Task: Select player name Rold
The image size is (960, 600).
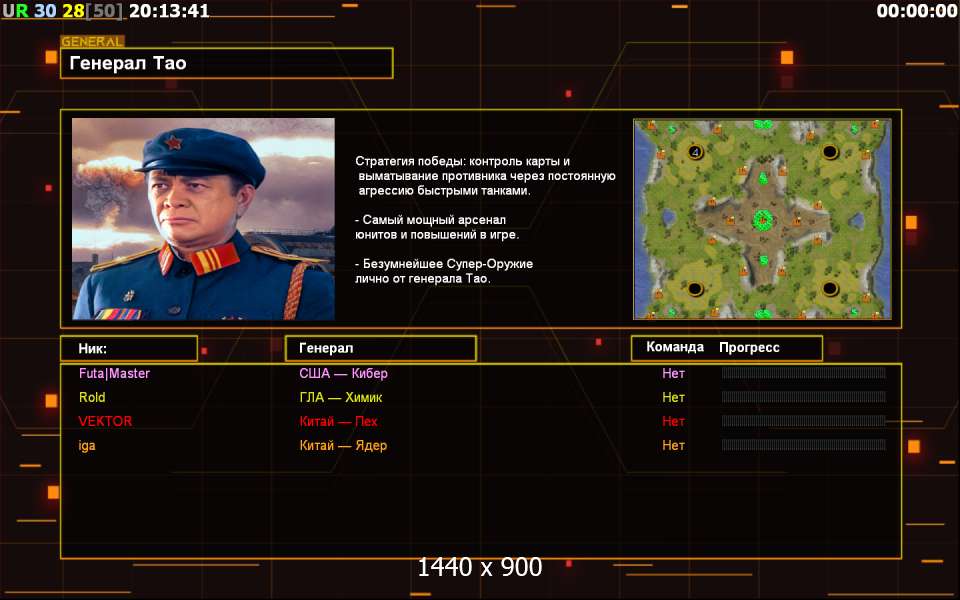Action: coord(92,397)
